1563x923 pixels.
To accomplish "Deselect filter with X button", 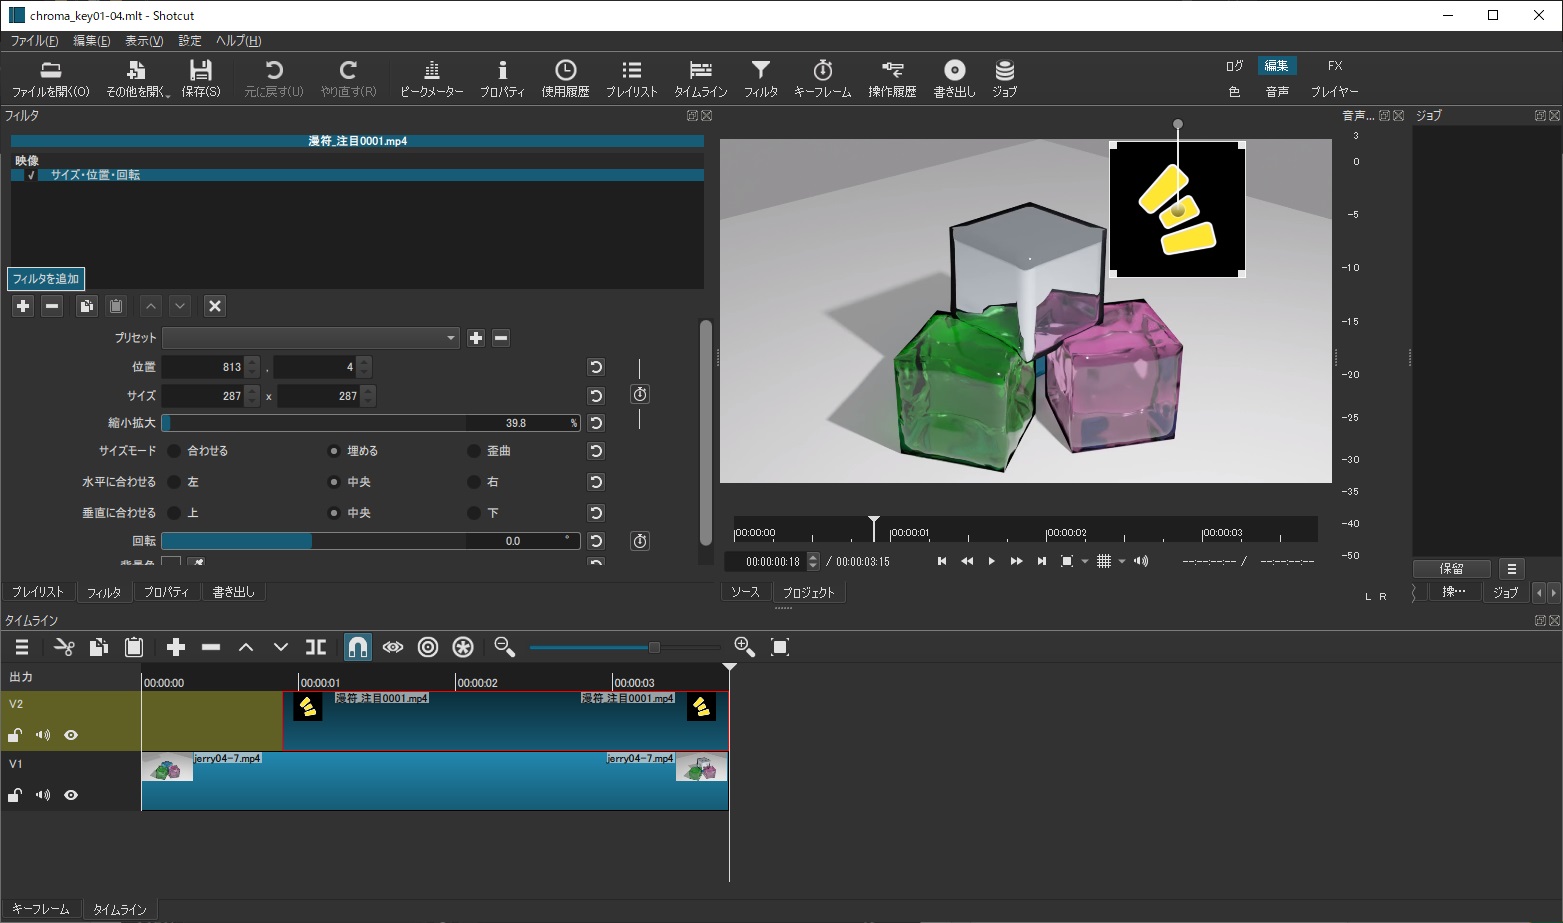I will click(215, 306).
